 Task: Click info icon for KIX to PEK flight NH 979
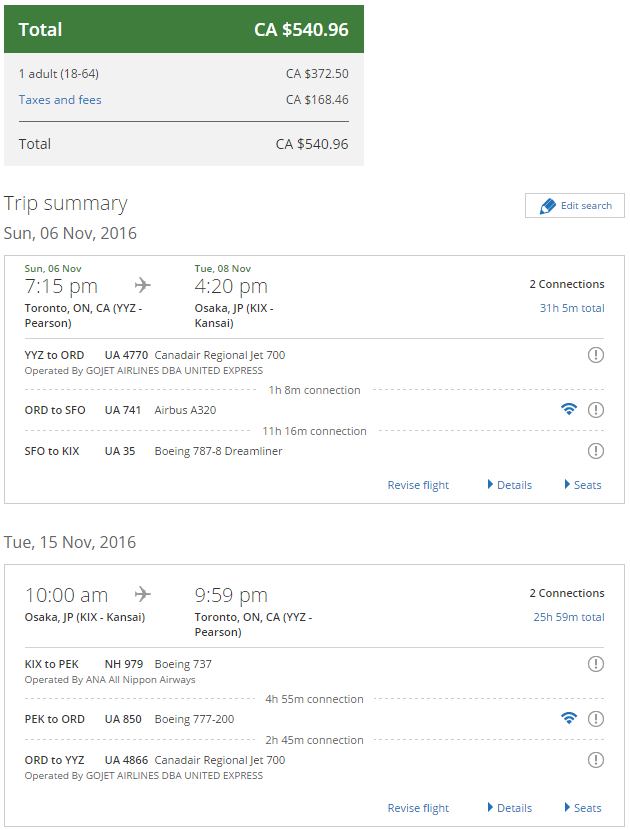click(x=596, y=664)
